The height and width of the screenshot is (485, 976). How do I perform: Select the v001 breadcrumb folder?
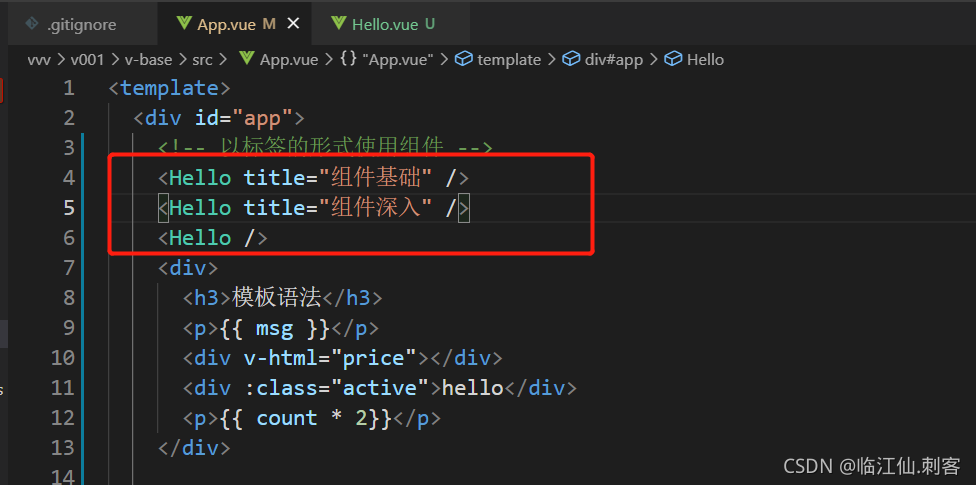coord(85,60)
